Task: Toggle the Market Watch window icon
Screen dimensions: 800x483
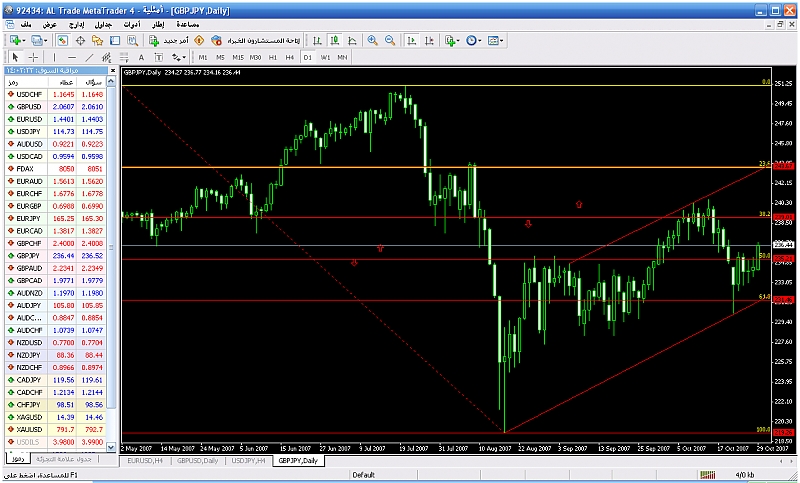Action: click(x=63, y=40)
